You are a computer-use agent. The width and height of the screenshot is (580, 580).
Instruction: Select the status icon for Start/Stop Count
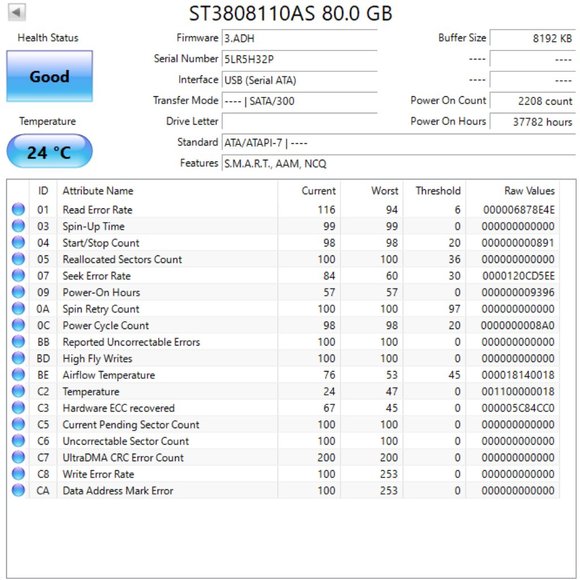pyautogui.click(x=18, y=243)
